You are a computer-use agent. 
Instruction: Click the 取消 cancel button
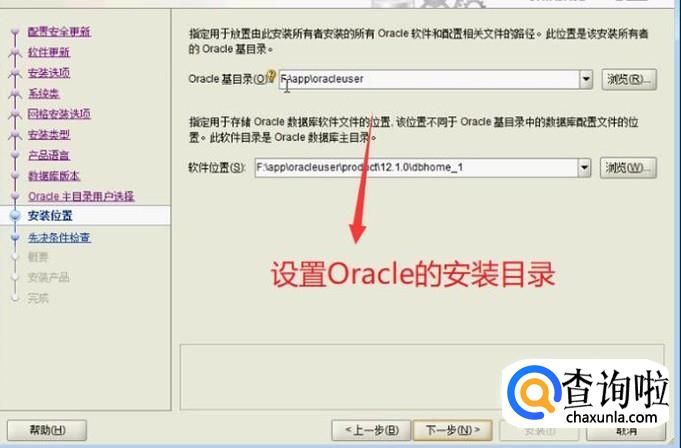[x=626, y=431]
